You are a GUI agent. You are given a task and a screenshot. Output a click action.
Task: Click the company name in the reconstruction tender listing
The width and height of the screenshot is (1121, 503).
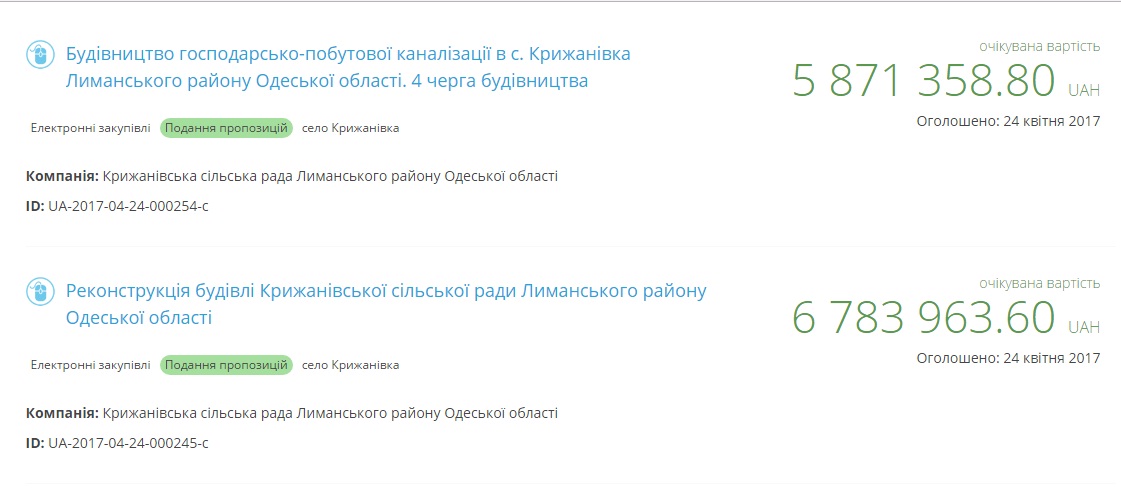[329, 413]
